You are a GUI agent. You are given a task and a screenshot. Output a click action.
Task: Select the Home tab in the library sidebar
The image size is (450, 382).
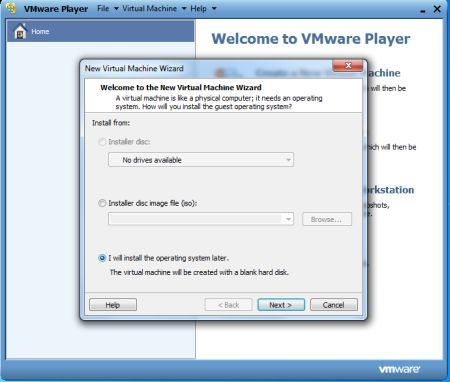coord(100,31)
